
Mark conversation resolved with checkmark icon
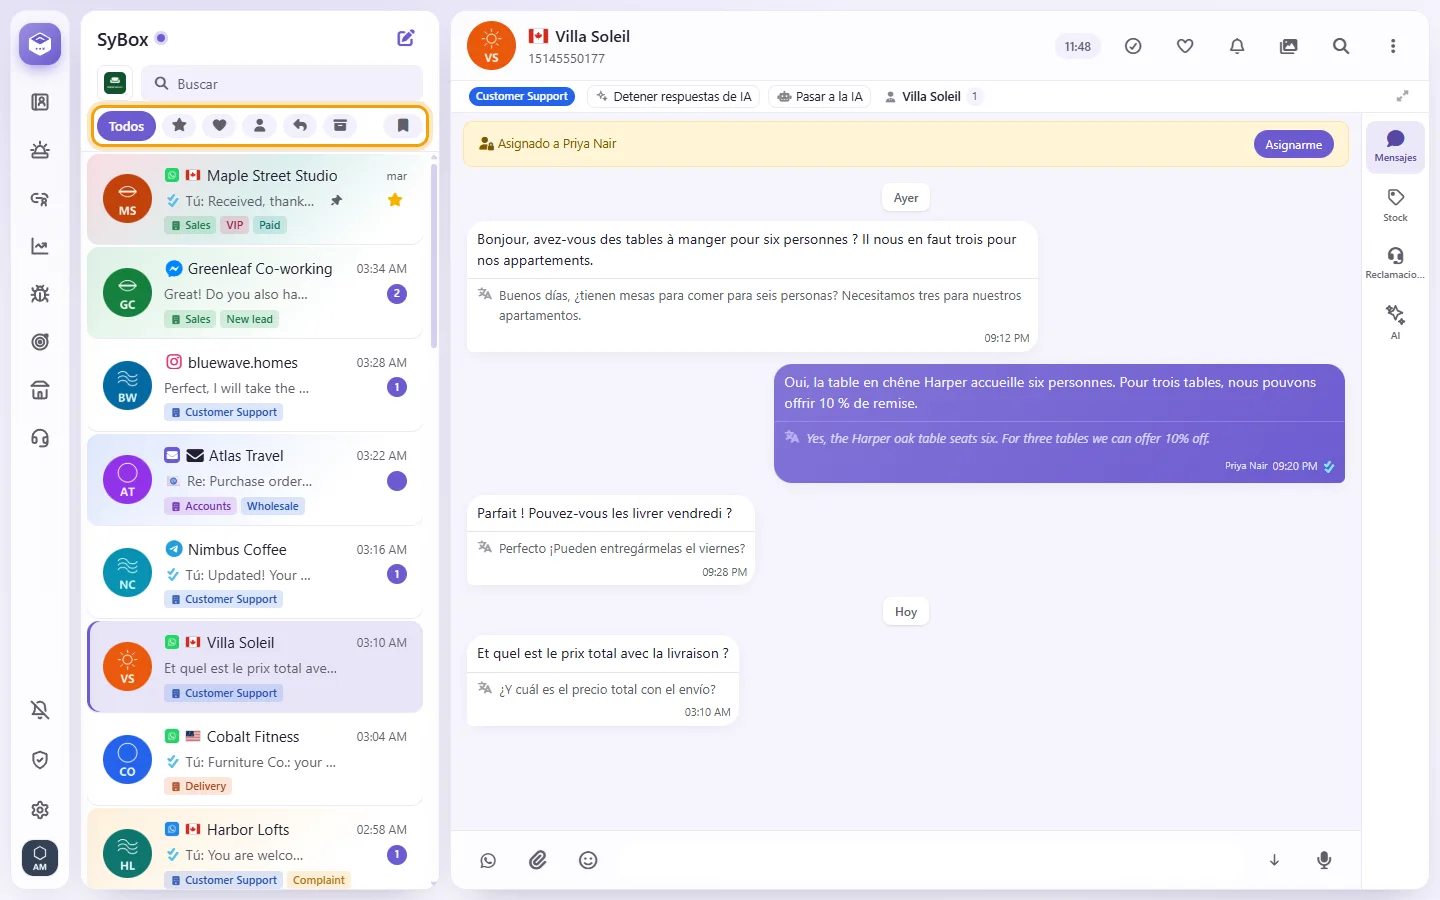pos(1133,46)
